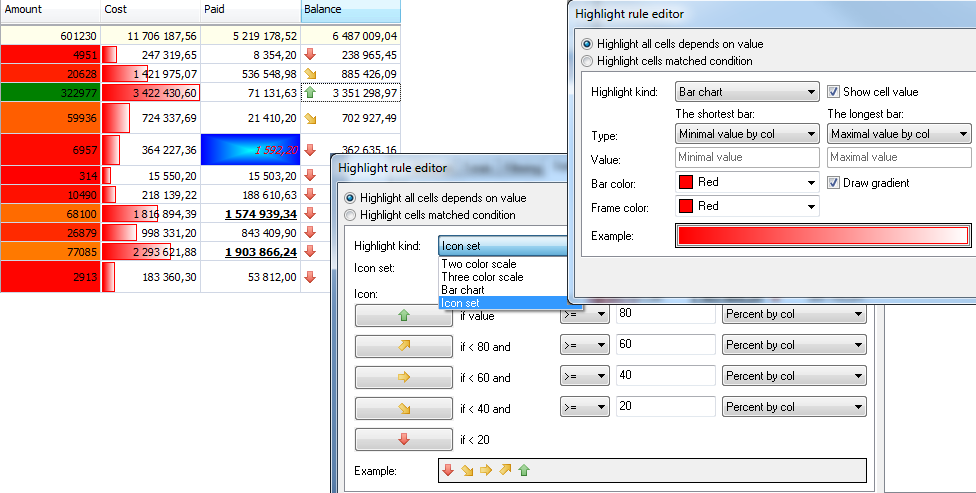Click the Amount column header
The height and width of the screenshot is (493, 976).
pyautogui.click(x=50, y=9)
